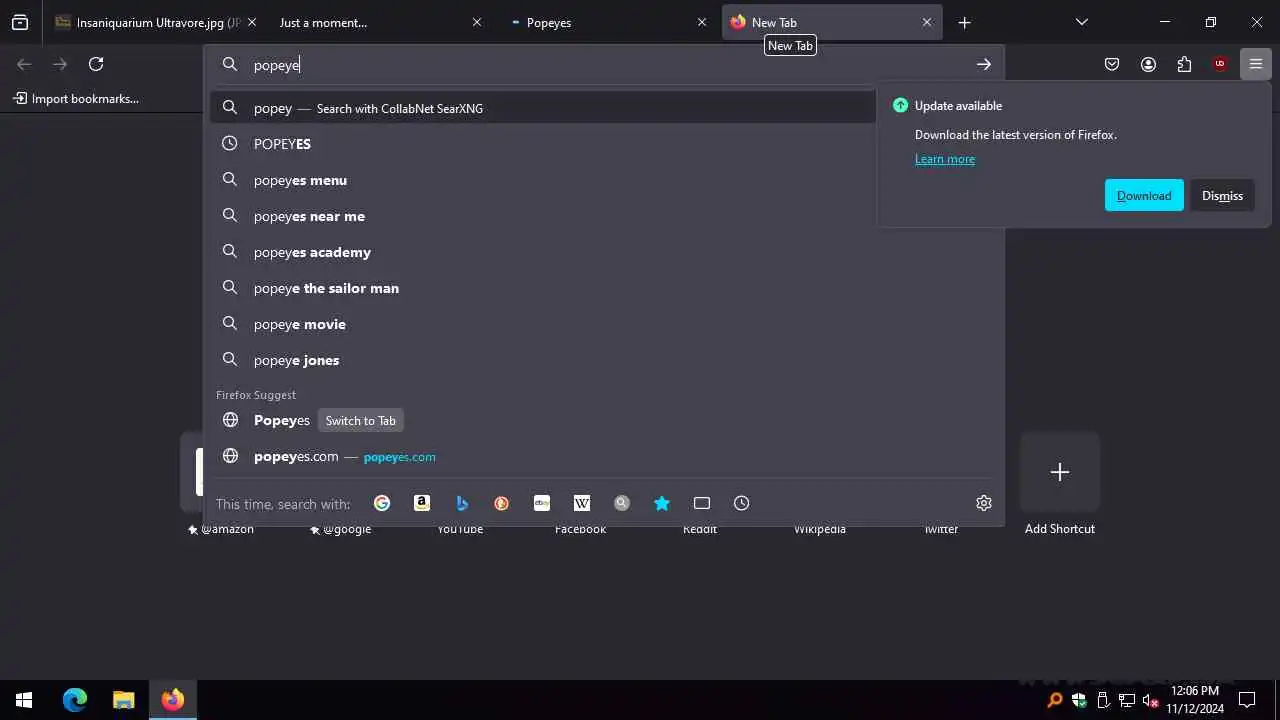The width and height of the screenshot is (1280, 720).
Task: Search this time with DuckDuckGo icon
Action: (502, 503)
